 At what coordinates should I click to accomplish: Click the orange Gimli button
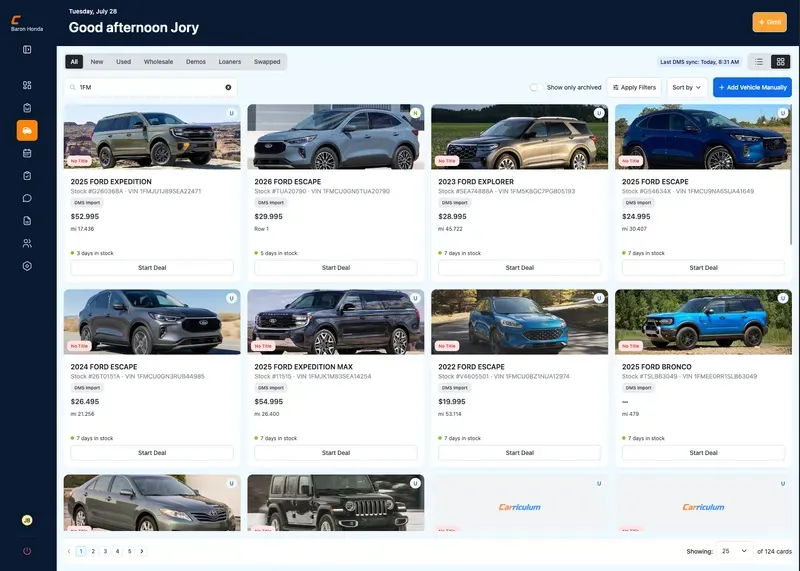(769, 22)
